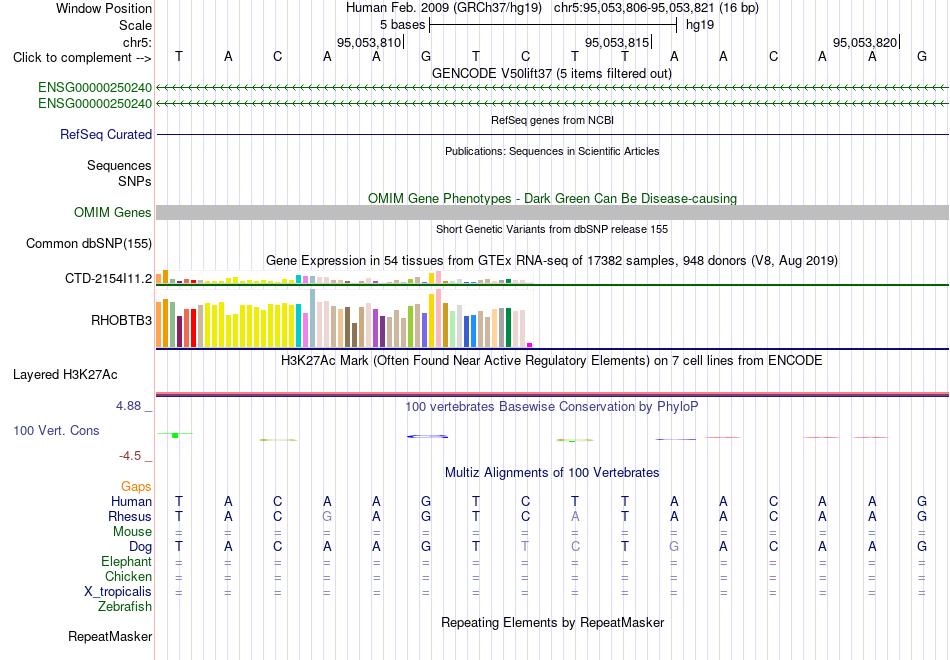
Task: Select the Zebrafish species row label
Action: coord(125,606)
